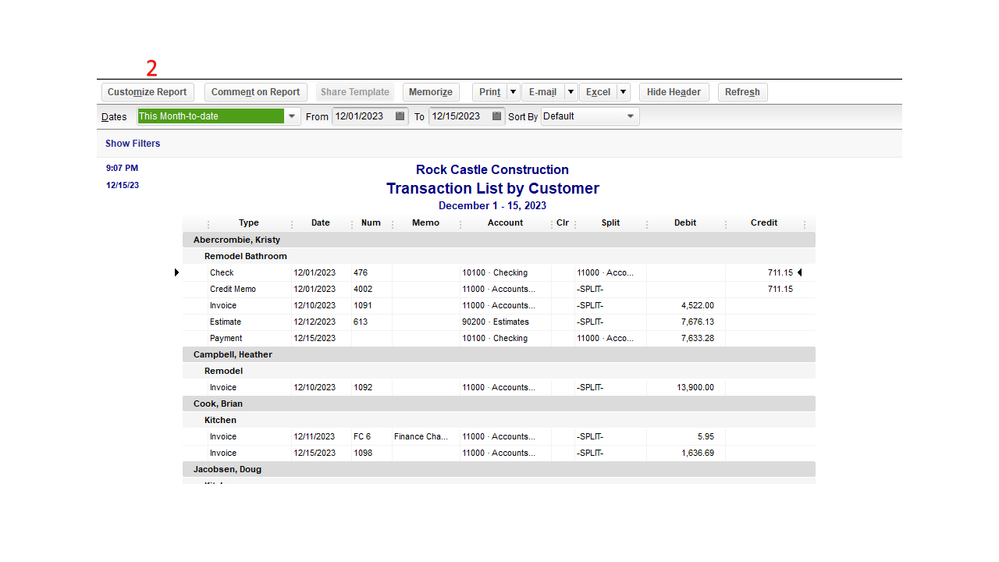The height and width of the screenshot is (562, 999).
Task: Click the estimate debit amount 7,676.13
Action: click(x=698, y=322)
